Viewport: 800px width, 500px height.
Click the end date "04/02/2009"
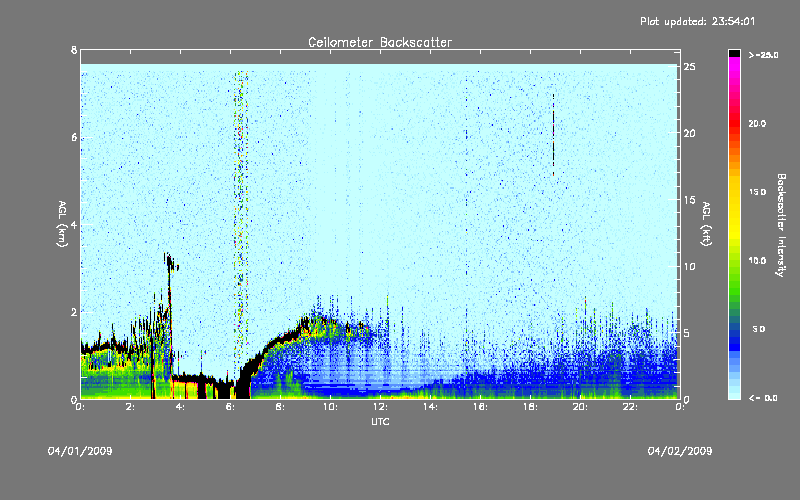coord(680,451)
